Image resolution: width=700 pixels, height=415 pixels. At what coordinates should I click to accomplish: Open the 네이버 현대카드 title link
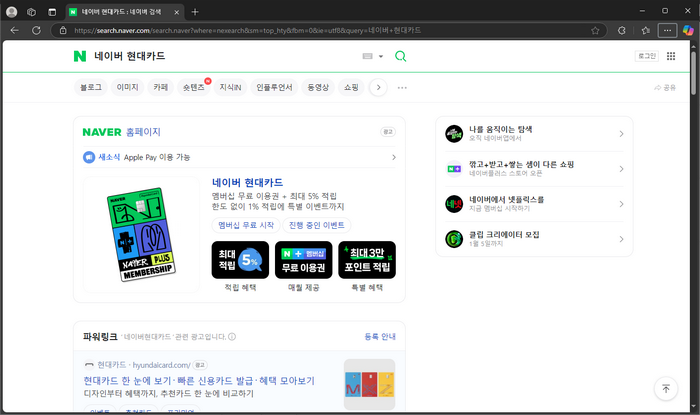[x=247, y=183]
